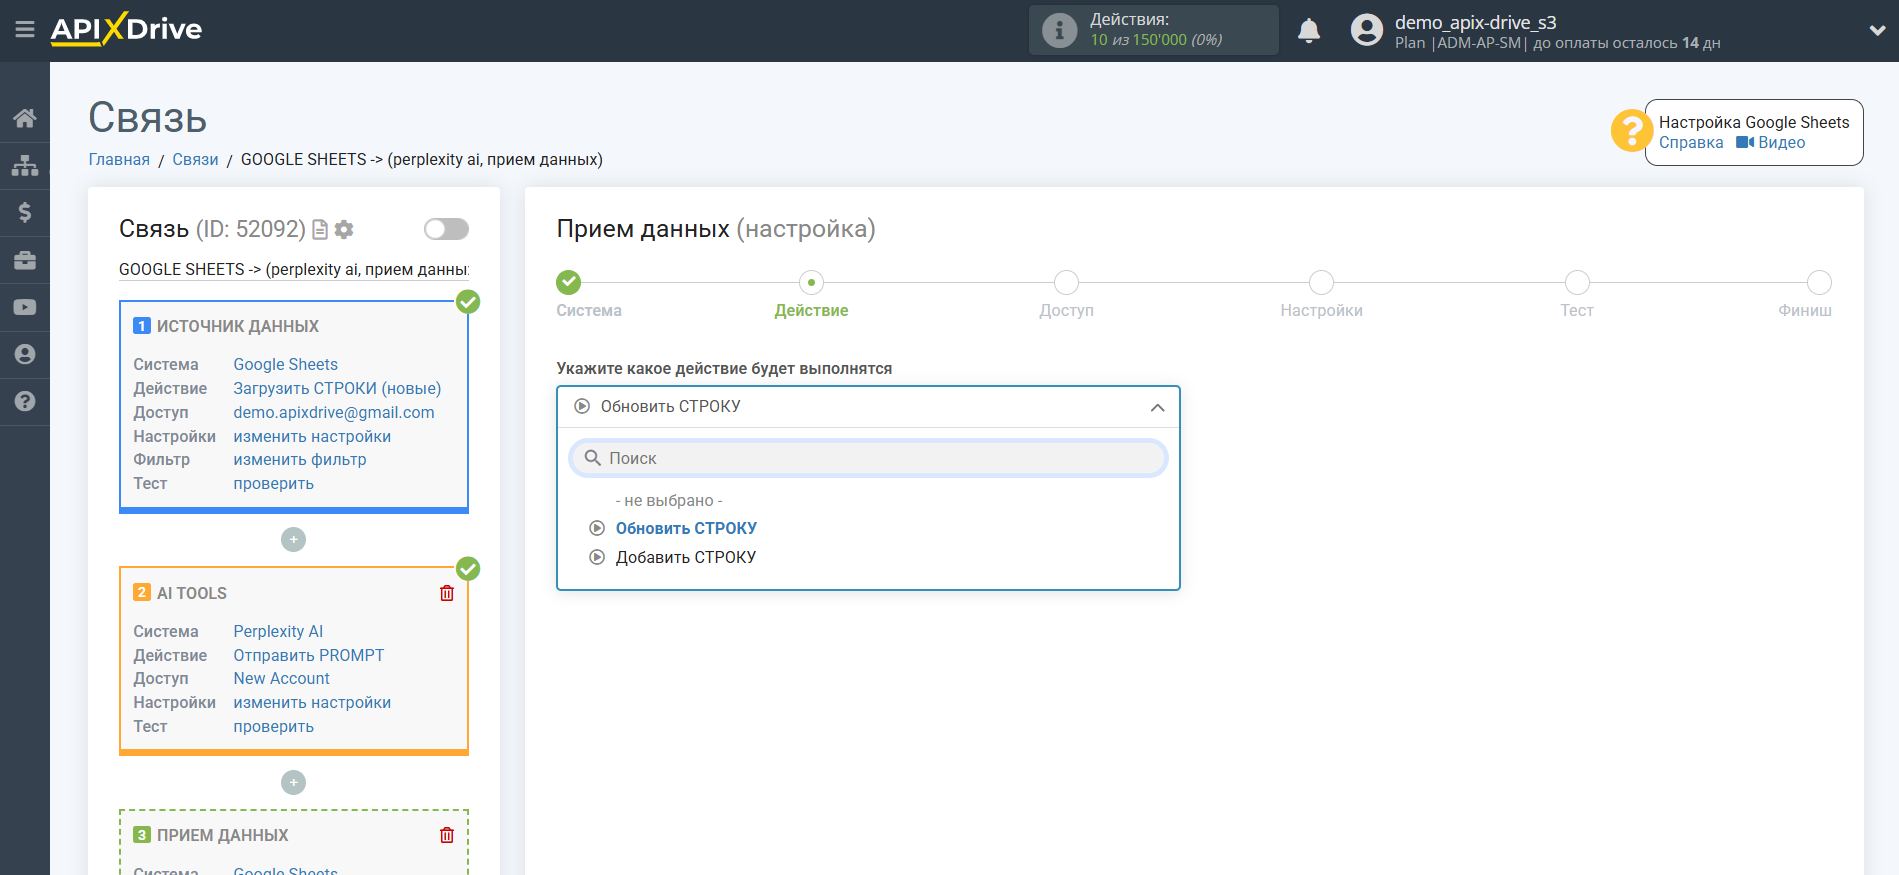Click the connection name field text
The height and width of the screenshot is (875, 1899).
(x=294, y=270)
